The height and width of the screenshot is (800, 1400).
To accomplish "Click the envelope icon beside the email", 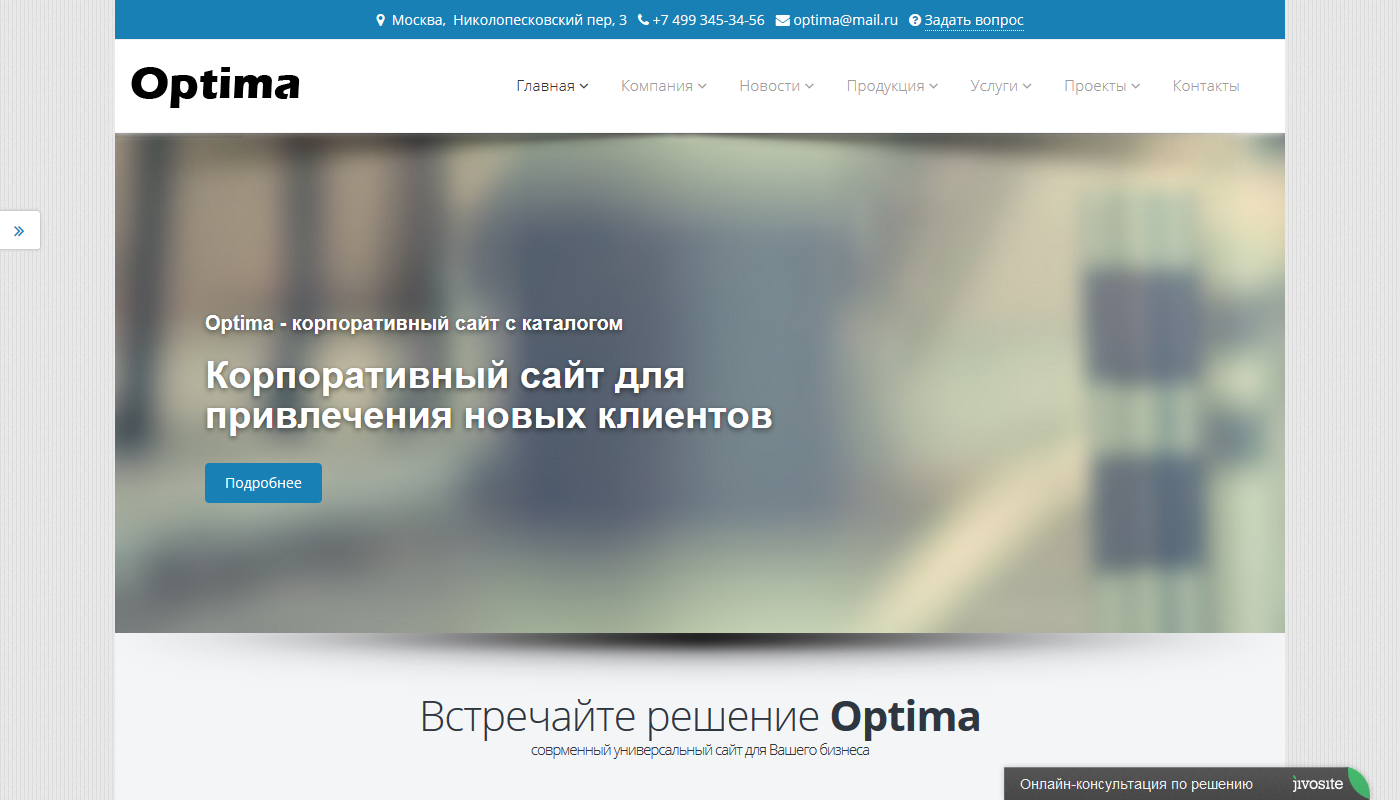I will pos(782,20).
